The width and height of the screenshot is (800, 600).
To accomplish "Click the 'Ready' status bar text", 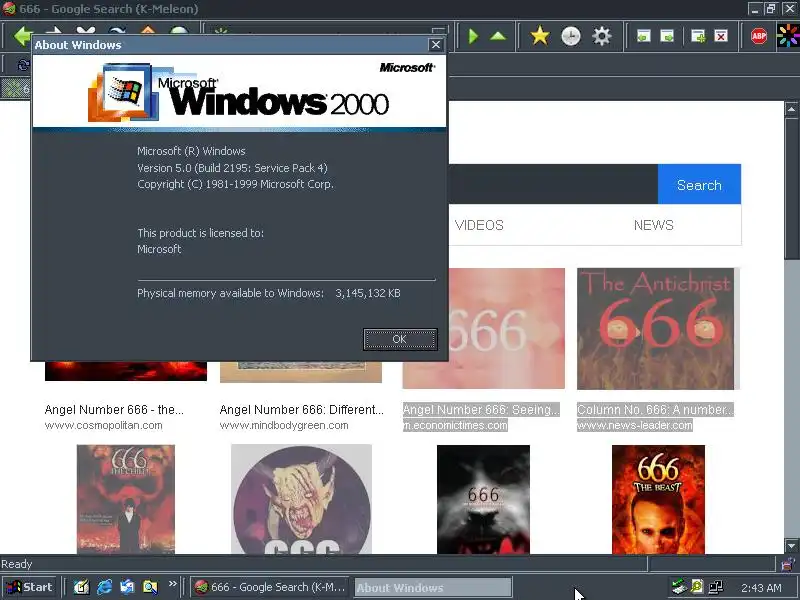I will [x=16, y=564].
